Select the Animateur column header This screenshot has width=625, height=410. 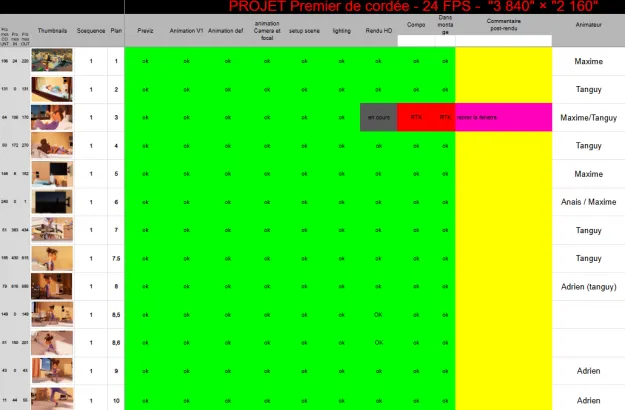588,32
